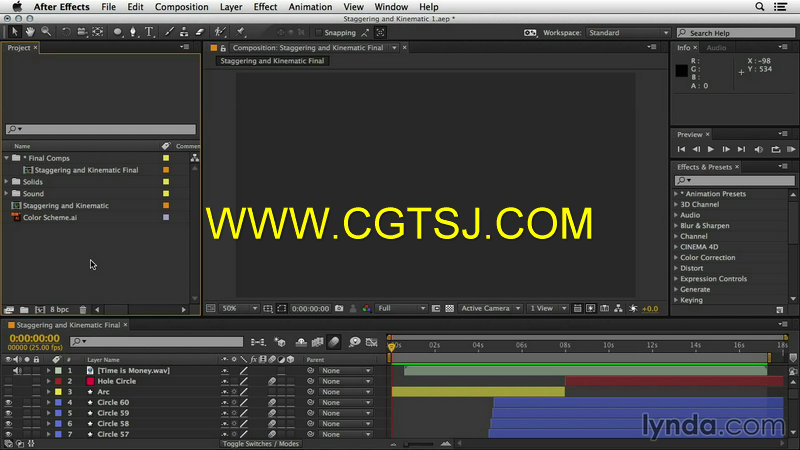Image resolution: width=800 pixels, height=450 pixels.
Task: Open the Effect menu
Action: pyautogui.click(x=265, y=7)
